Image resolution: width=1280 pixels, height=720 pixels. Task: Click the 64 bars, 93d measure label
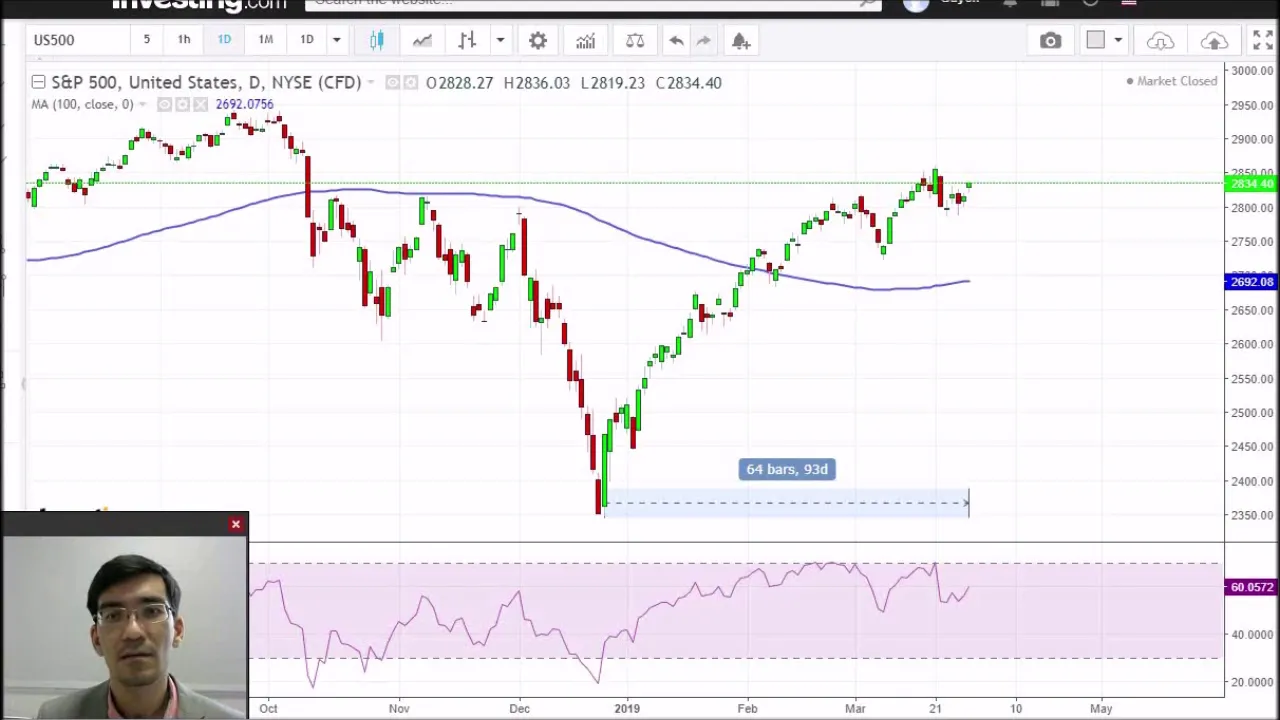[x=787, y=469]
